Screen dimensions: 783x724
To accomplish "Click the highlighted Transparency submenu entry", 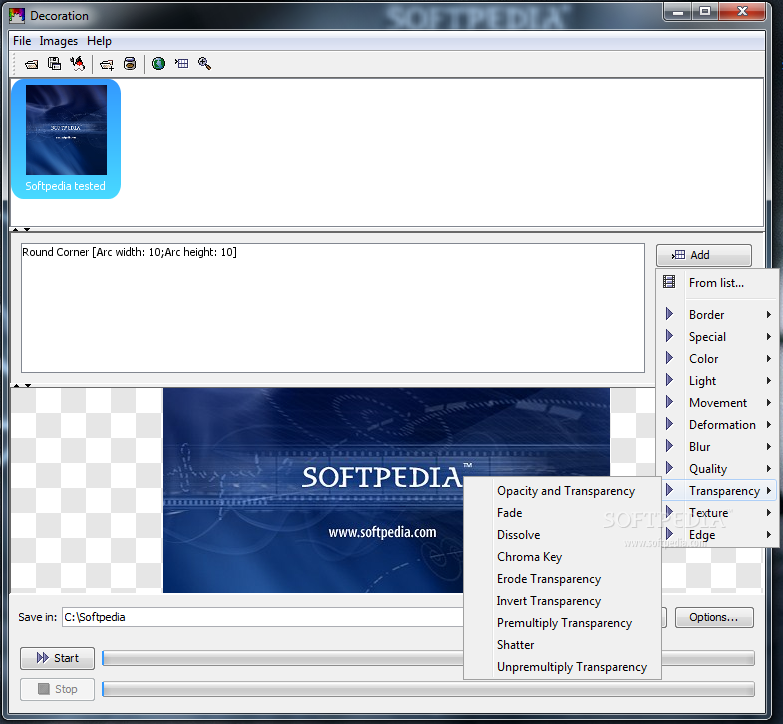I will click(717, 490).
